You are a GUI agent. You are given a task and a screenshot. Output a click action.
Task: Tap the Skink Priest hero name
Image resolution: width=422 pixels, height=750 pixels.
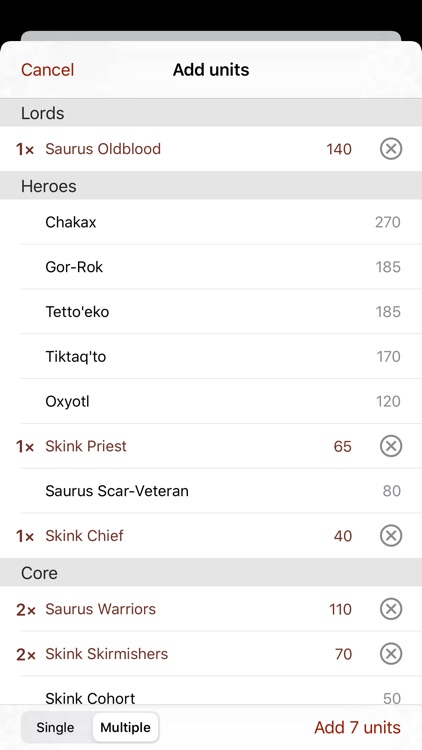pos(86,446)
